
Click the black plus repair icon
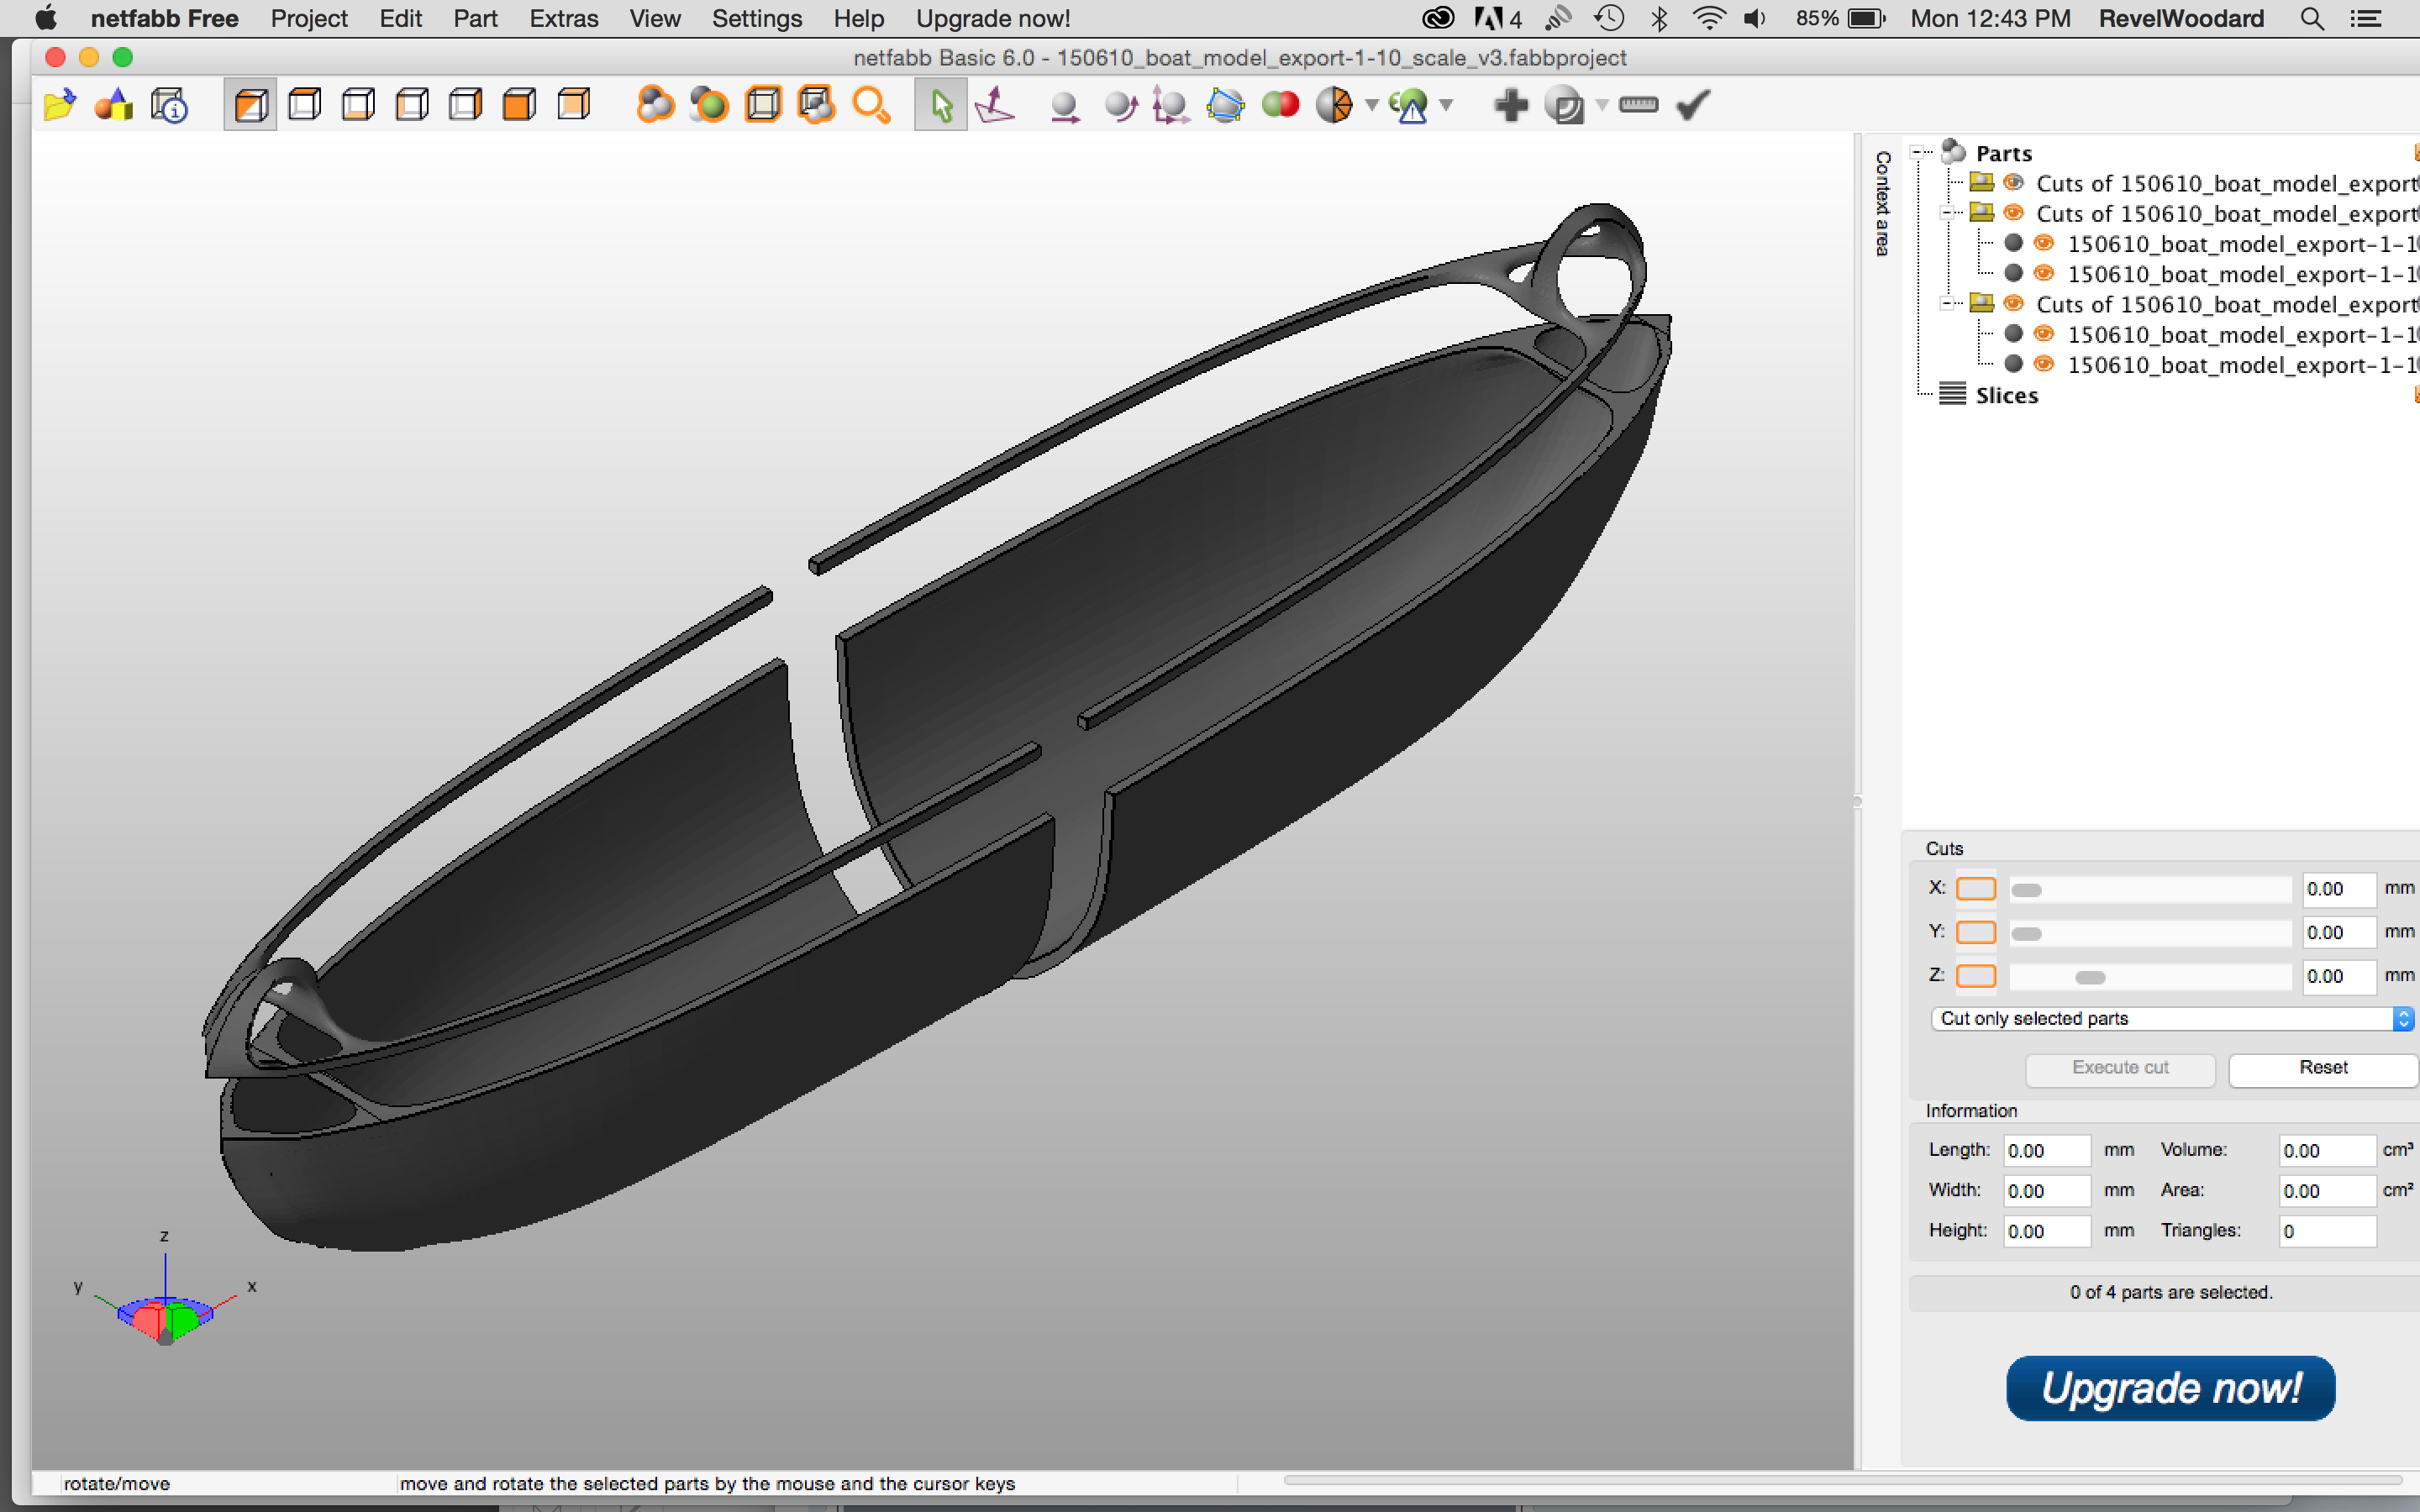coord(1511,105)
